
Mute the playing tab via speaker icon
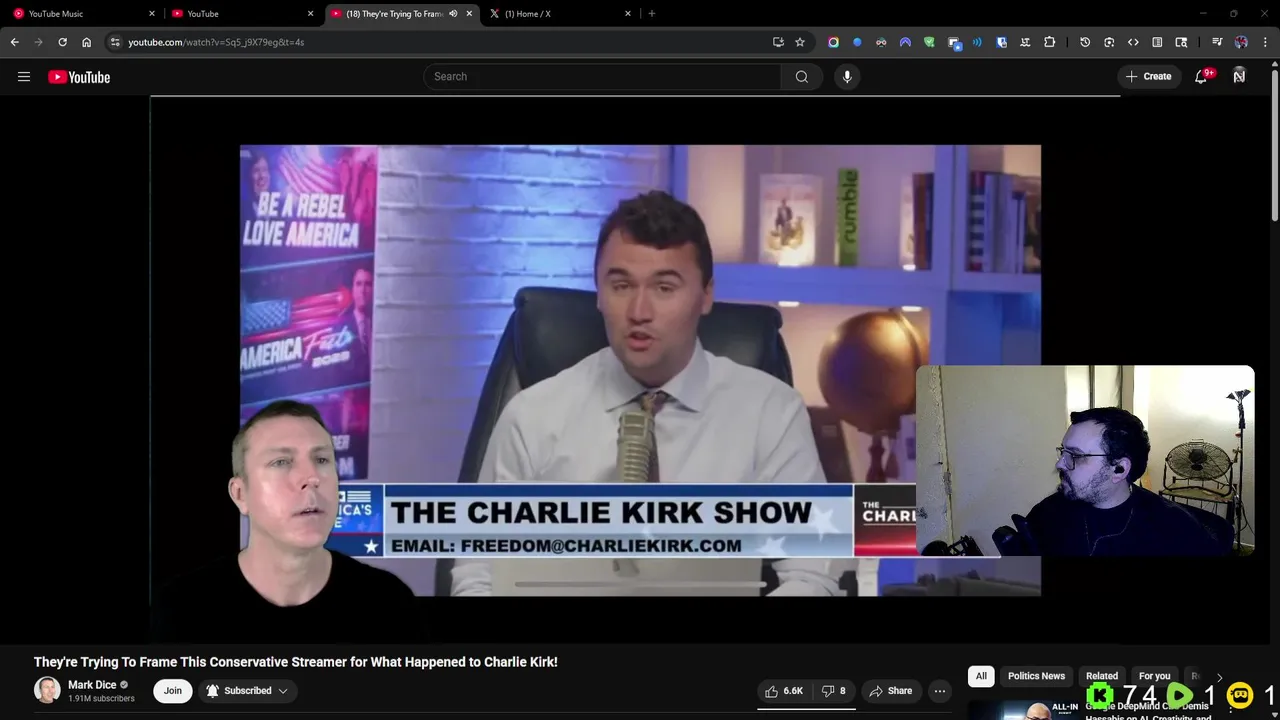[x=453, y=14]
